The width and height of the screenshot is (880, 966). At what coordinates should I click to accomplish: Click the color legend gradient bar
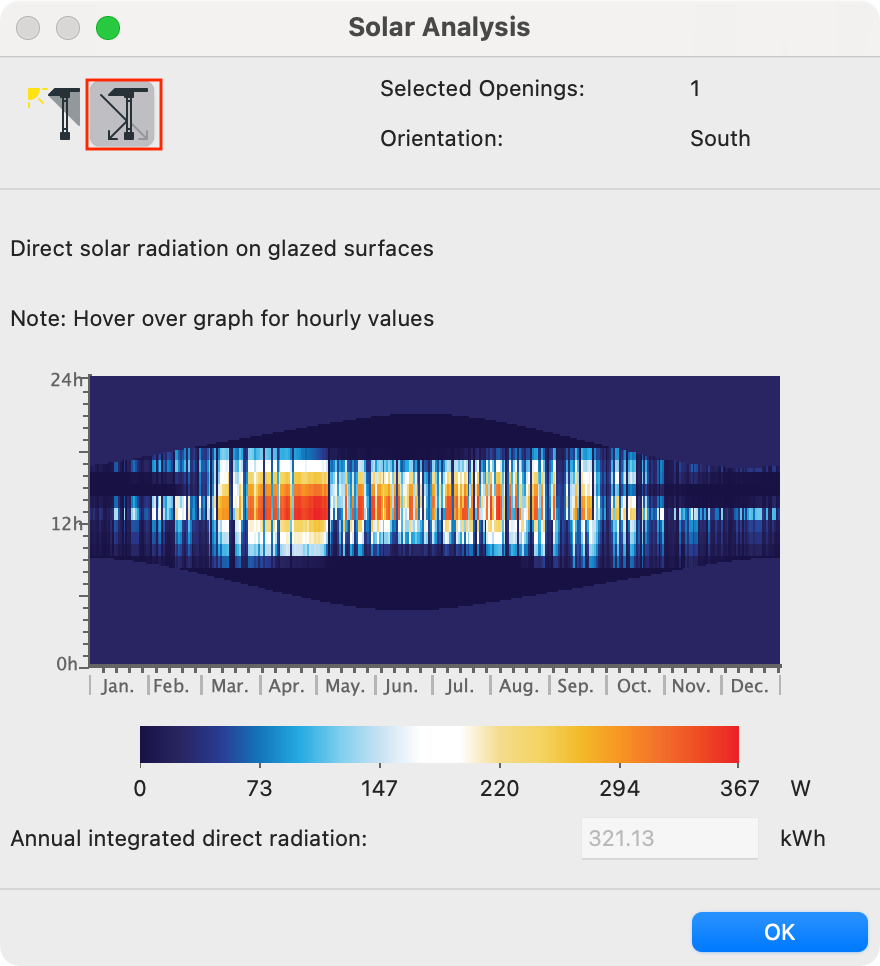(439, 744)
